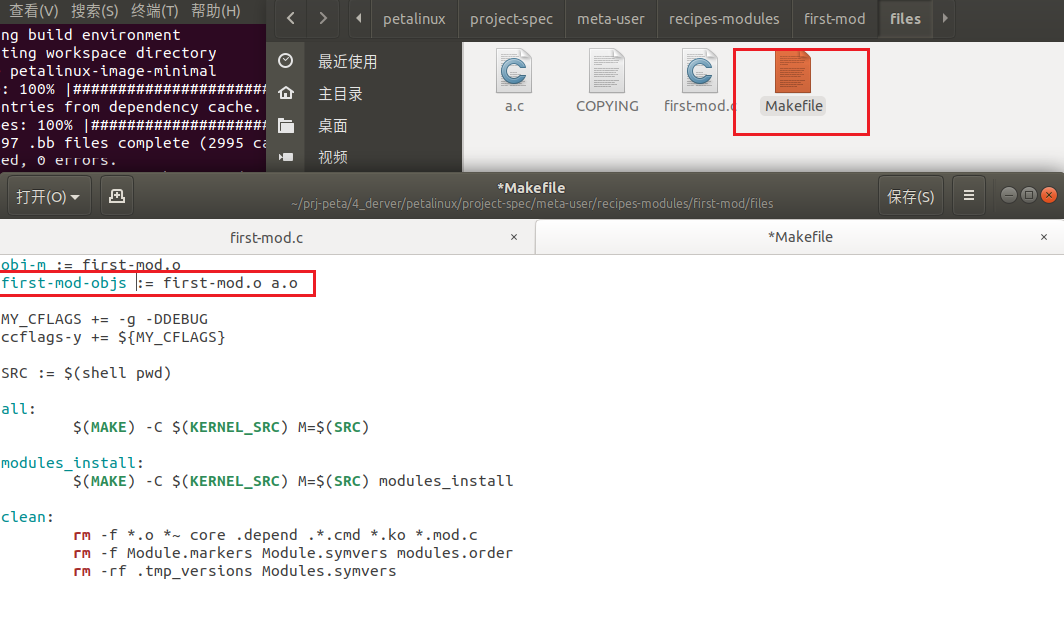Open the 终端(T) Terminal menu
The image size is (1064, 622).
tap(154, 11)
